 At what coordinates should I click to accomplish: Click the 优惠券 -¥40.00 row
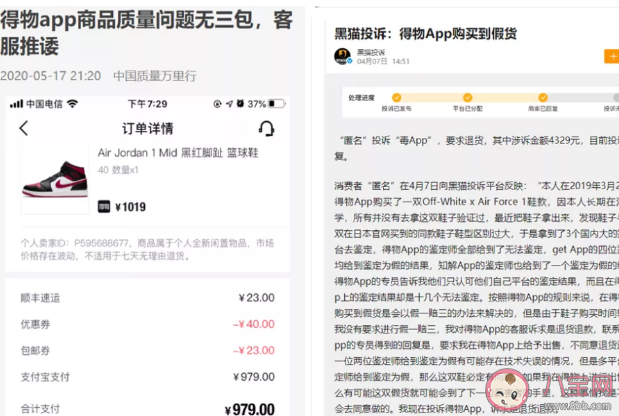(x=148, y=324)
